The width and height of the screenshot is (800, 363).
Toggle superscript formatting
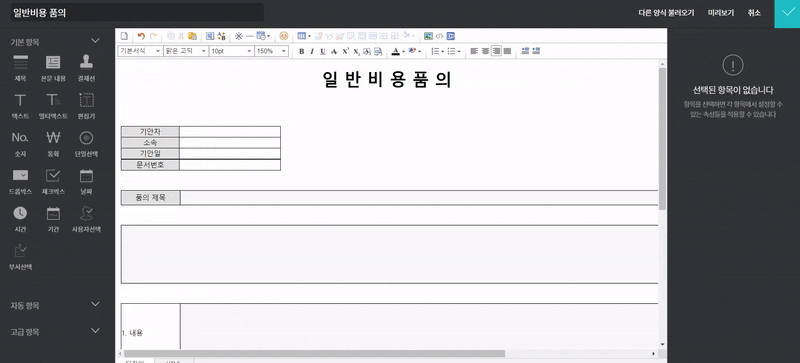pyautogui.click(x=345, y=51)
